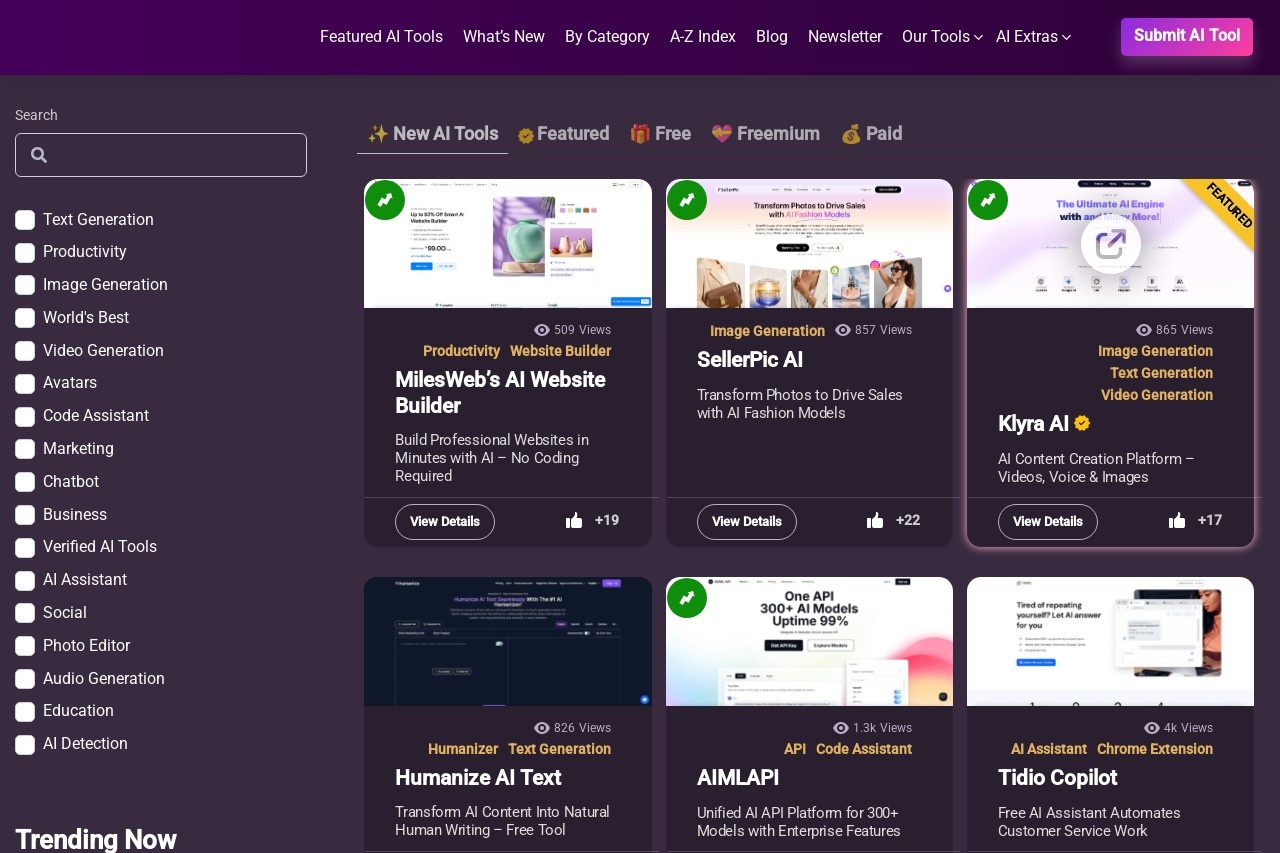Open Blog menu item
1280x853 pixels.
(x=772, y=37)
